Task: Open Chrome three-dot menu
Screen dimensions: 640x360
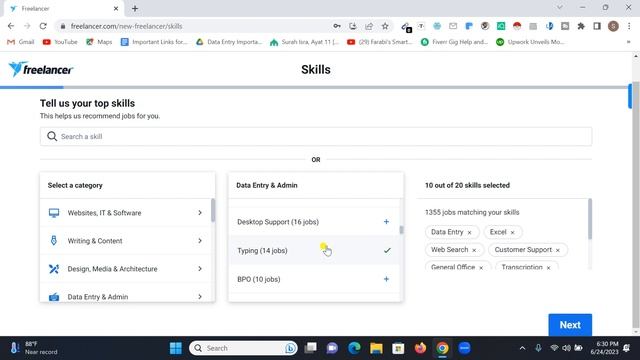Action: click(x=629, y=26)
